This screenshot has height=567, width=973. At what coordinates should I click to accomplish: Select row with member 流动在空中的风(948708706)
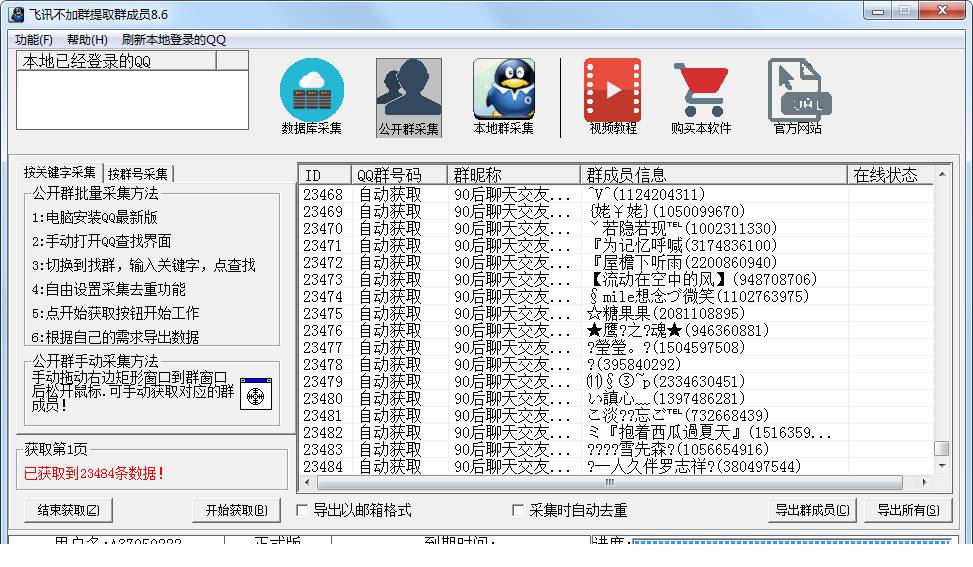click(616, 280)
